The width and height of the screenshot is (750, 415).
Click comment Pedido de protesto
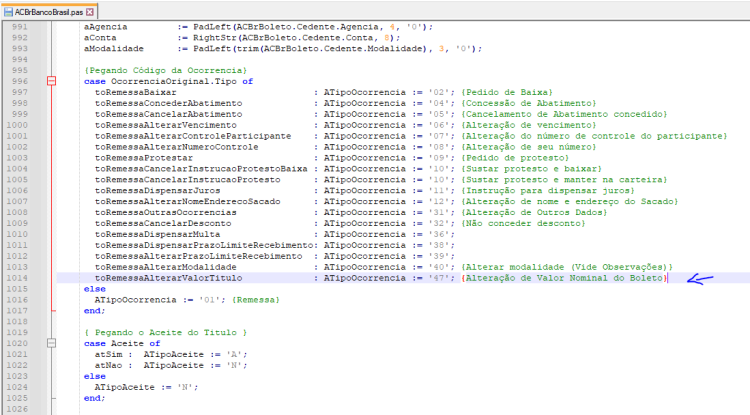point(516,158)
